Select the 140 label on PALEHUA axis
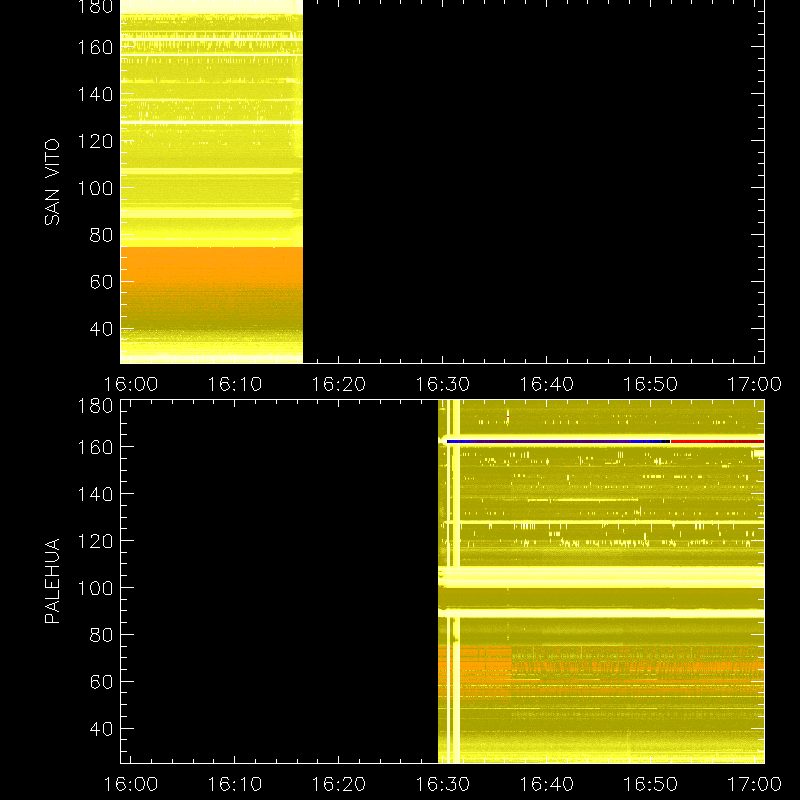This screenshot has width=800, height=800. (95, 494)
